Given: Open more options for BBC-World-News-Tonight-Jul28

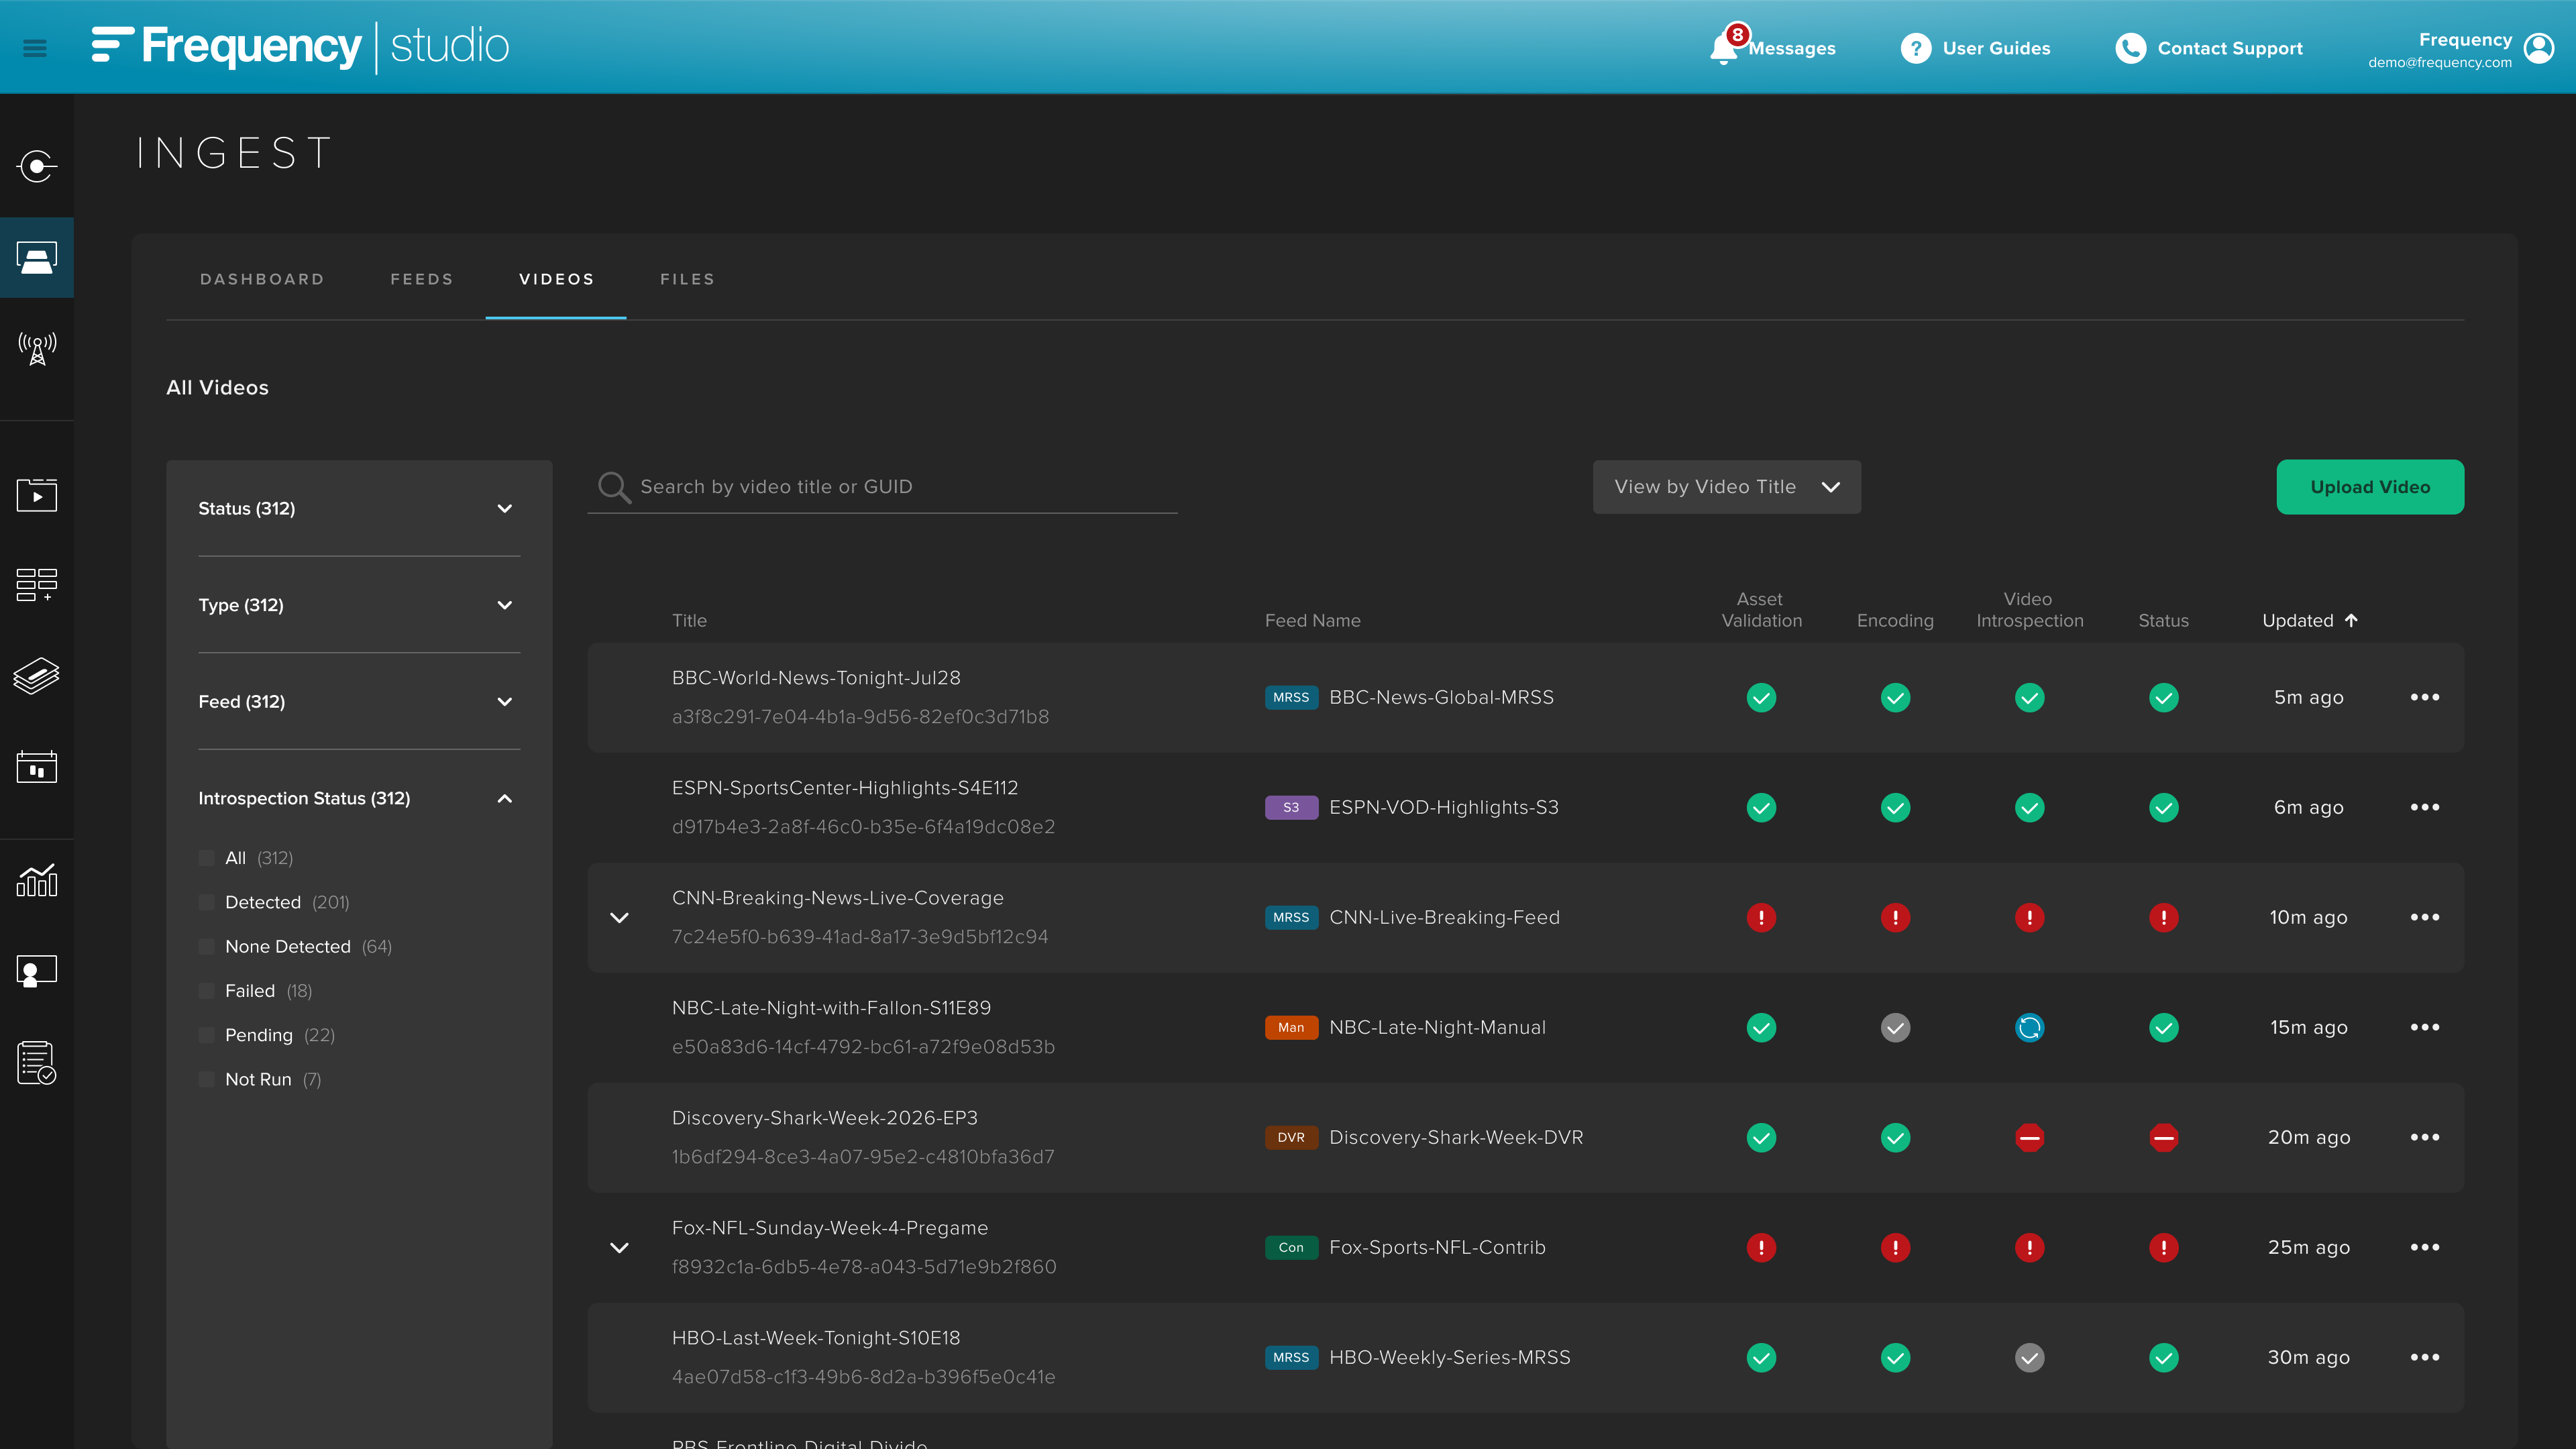Looking at the screenshot, I should coord(2425,697).
